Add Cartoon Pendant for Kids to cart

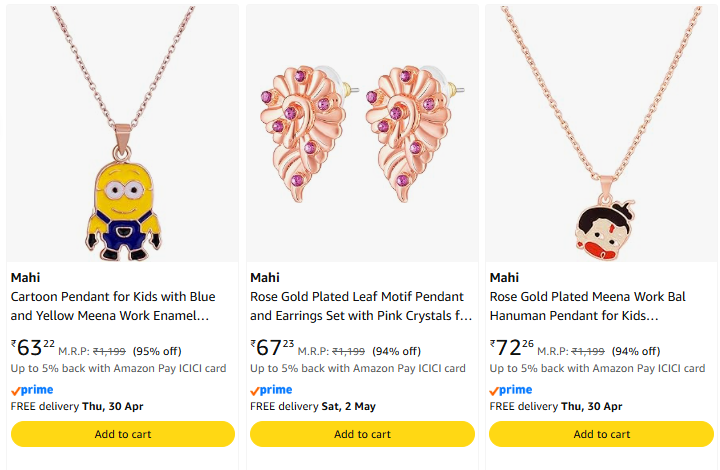point(123,434)
